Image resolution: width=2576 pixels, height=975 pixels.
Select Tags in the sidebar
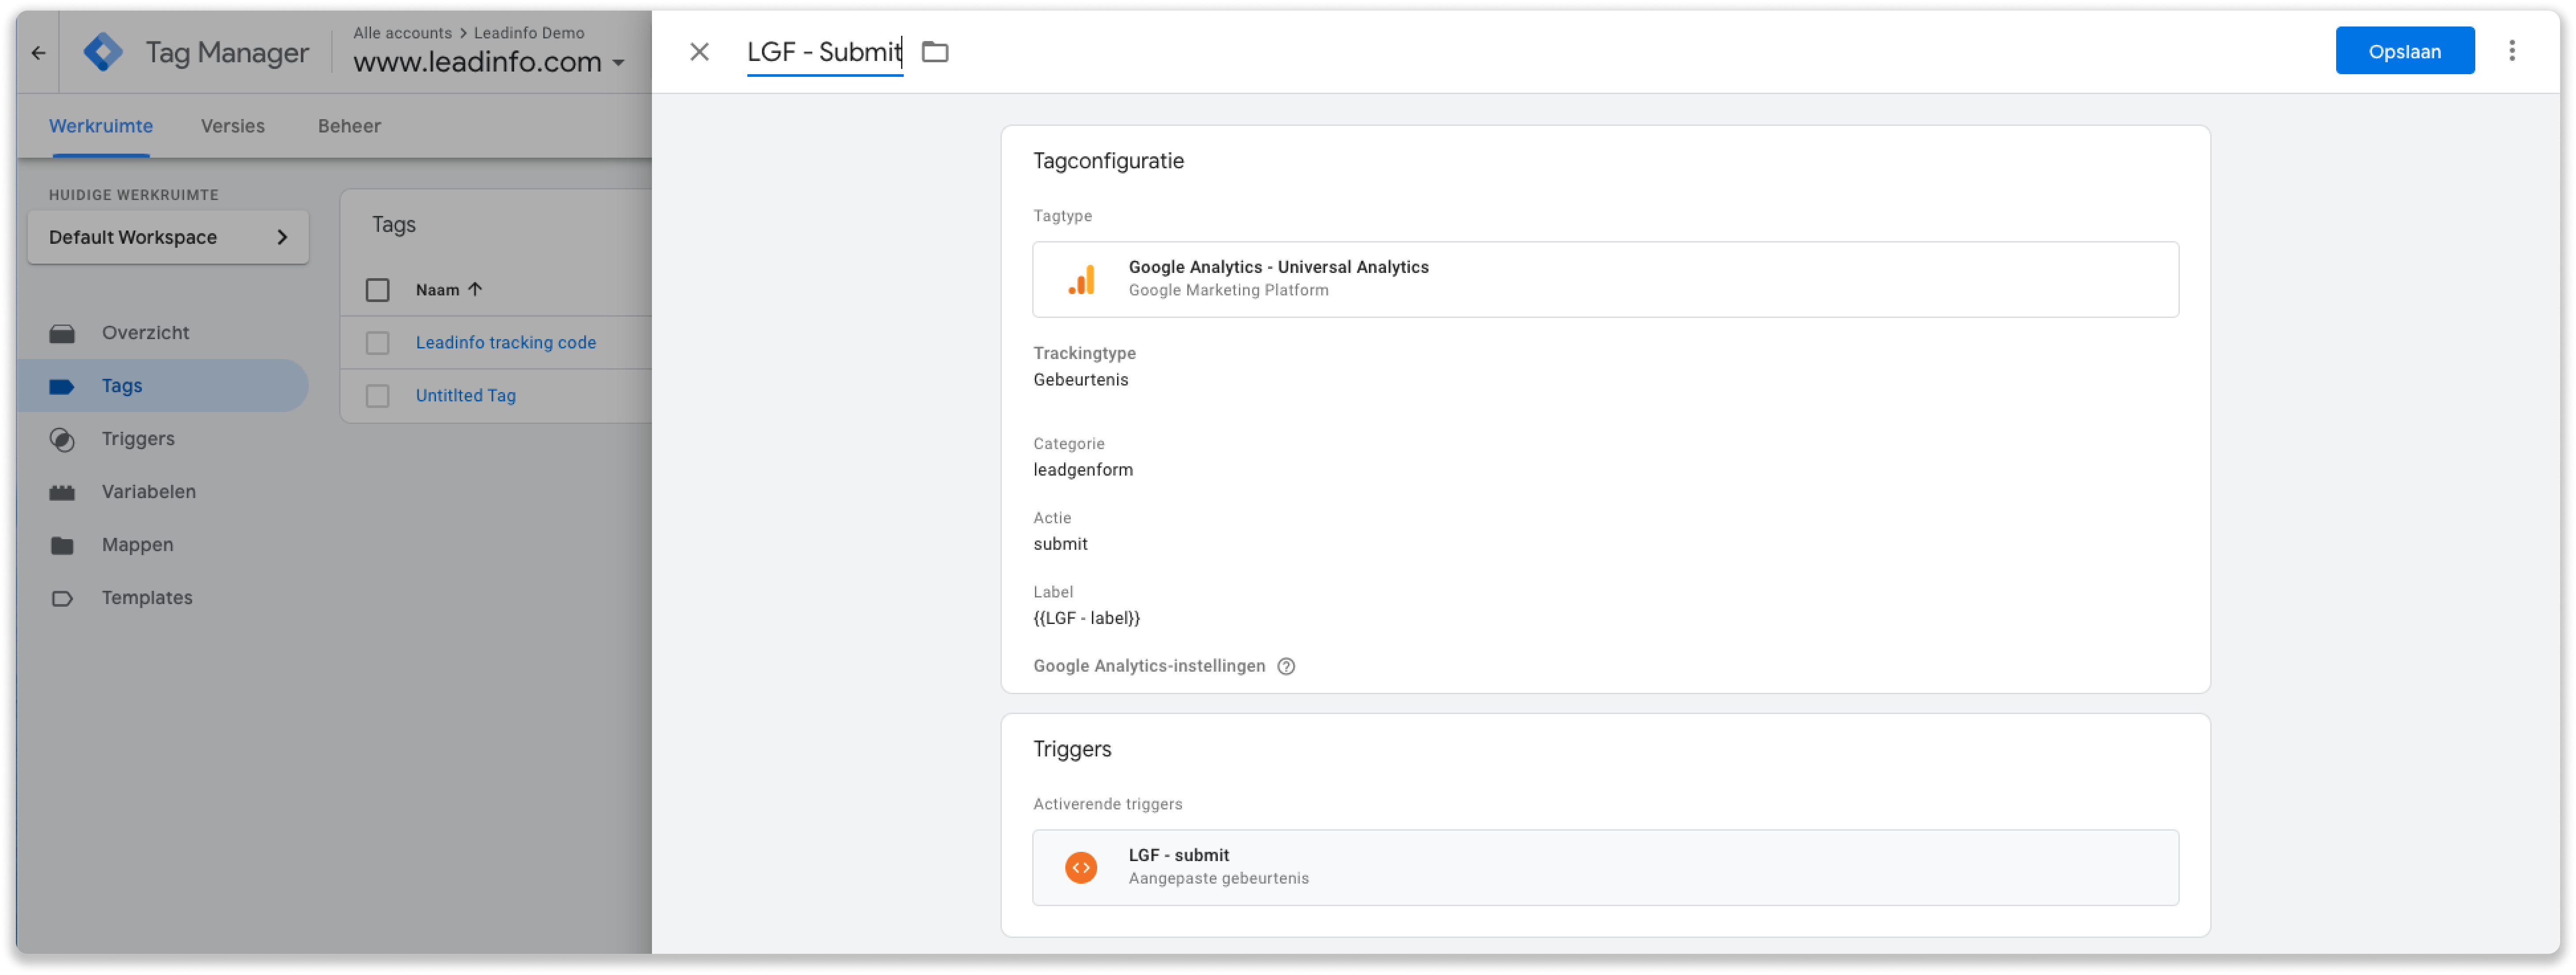coord(122,386)
